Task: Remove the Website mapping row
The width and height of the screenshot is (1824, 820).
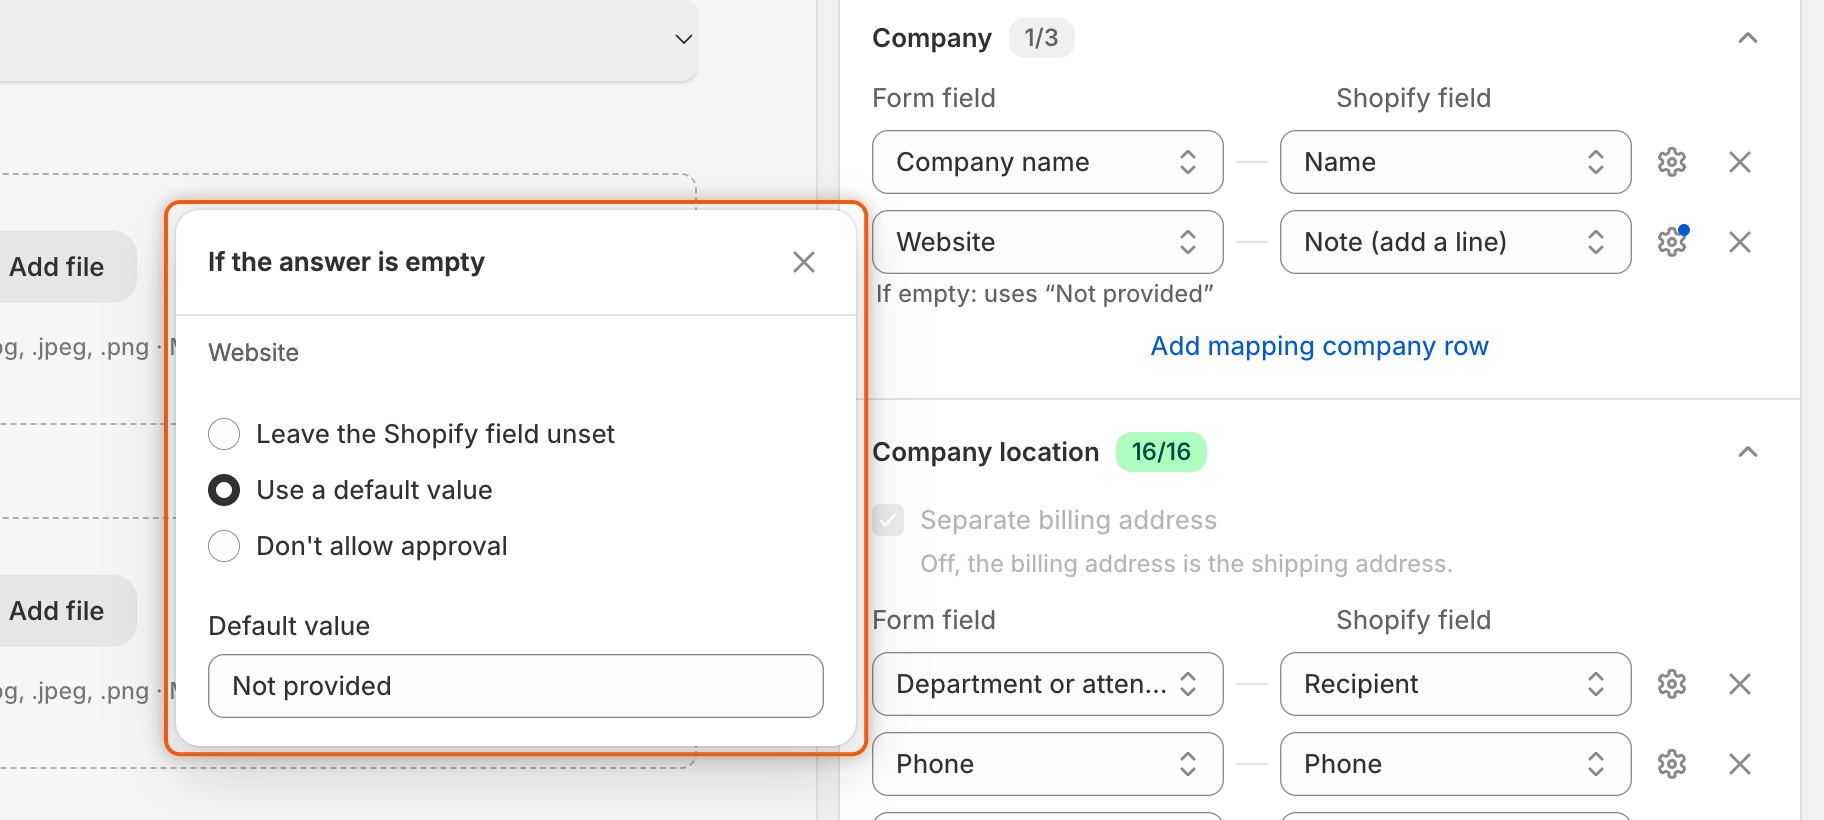Action: [x=1740, y=242]
